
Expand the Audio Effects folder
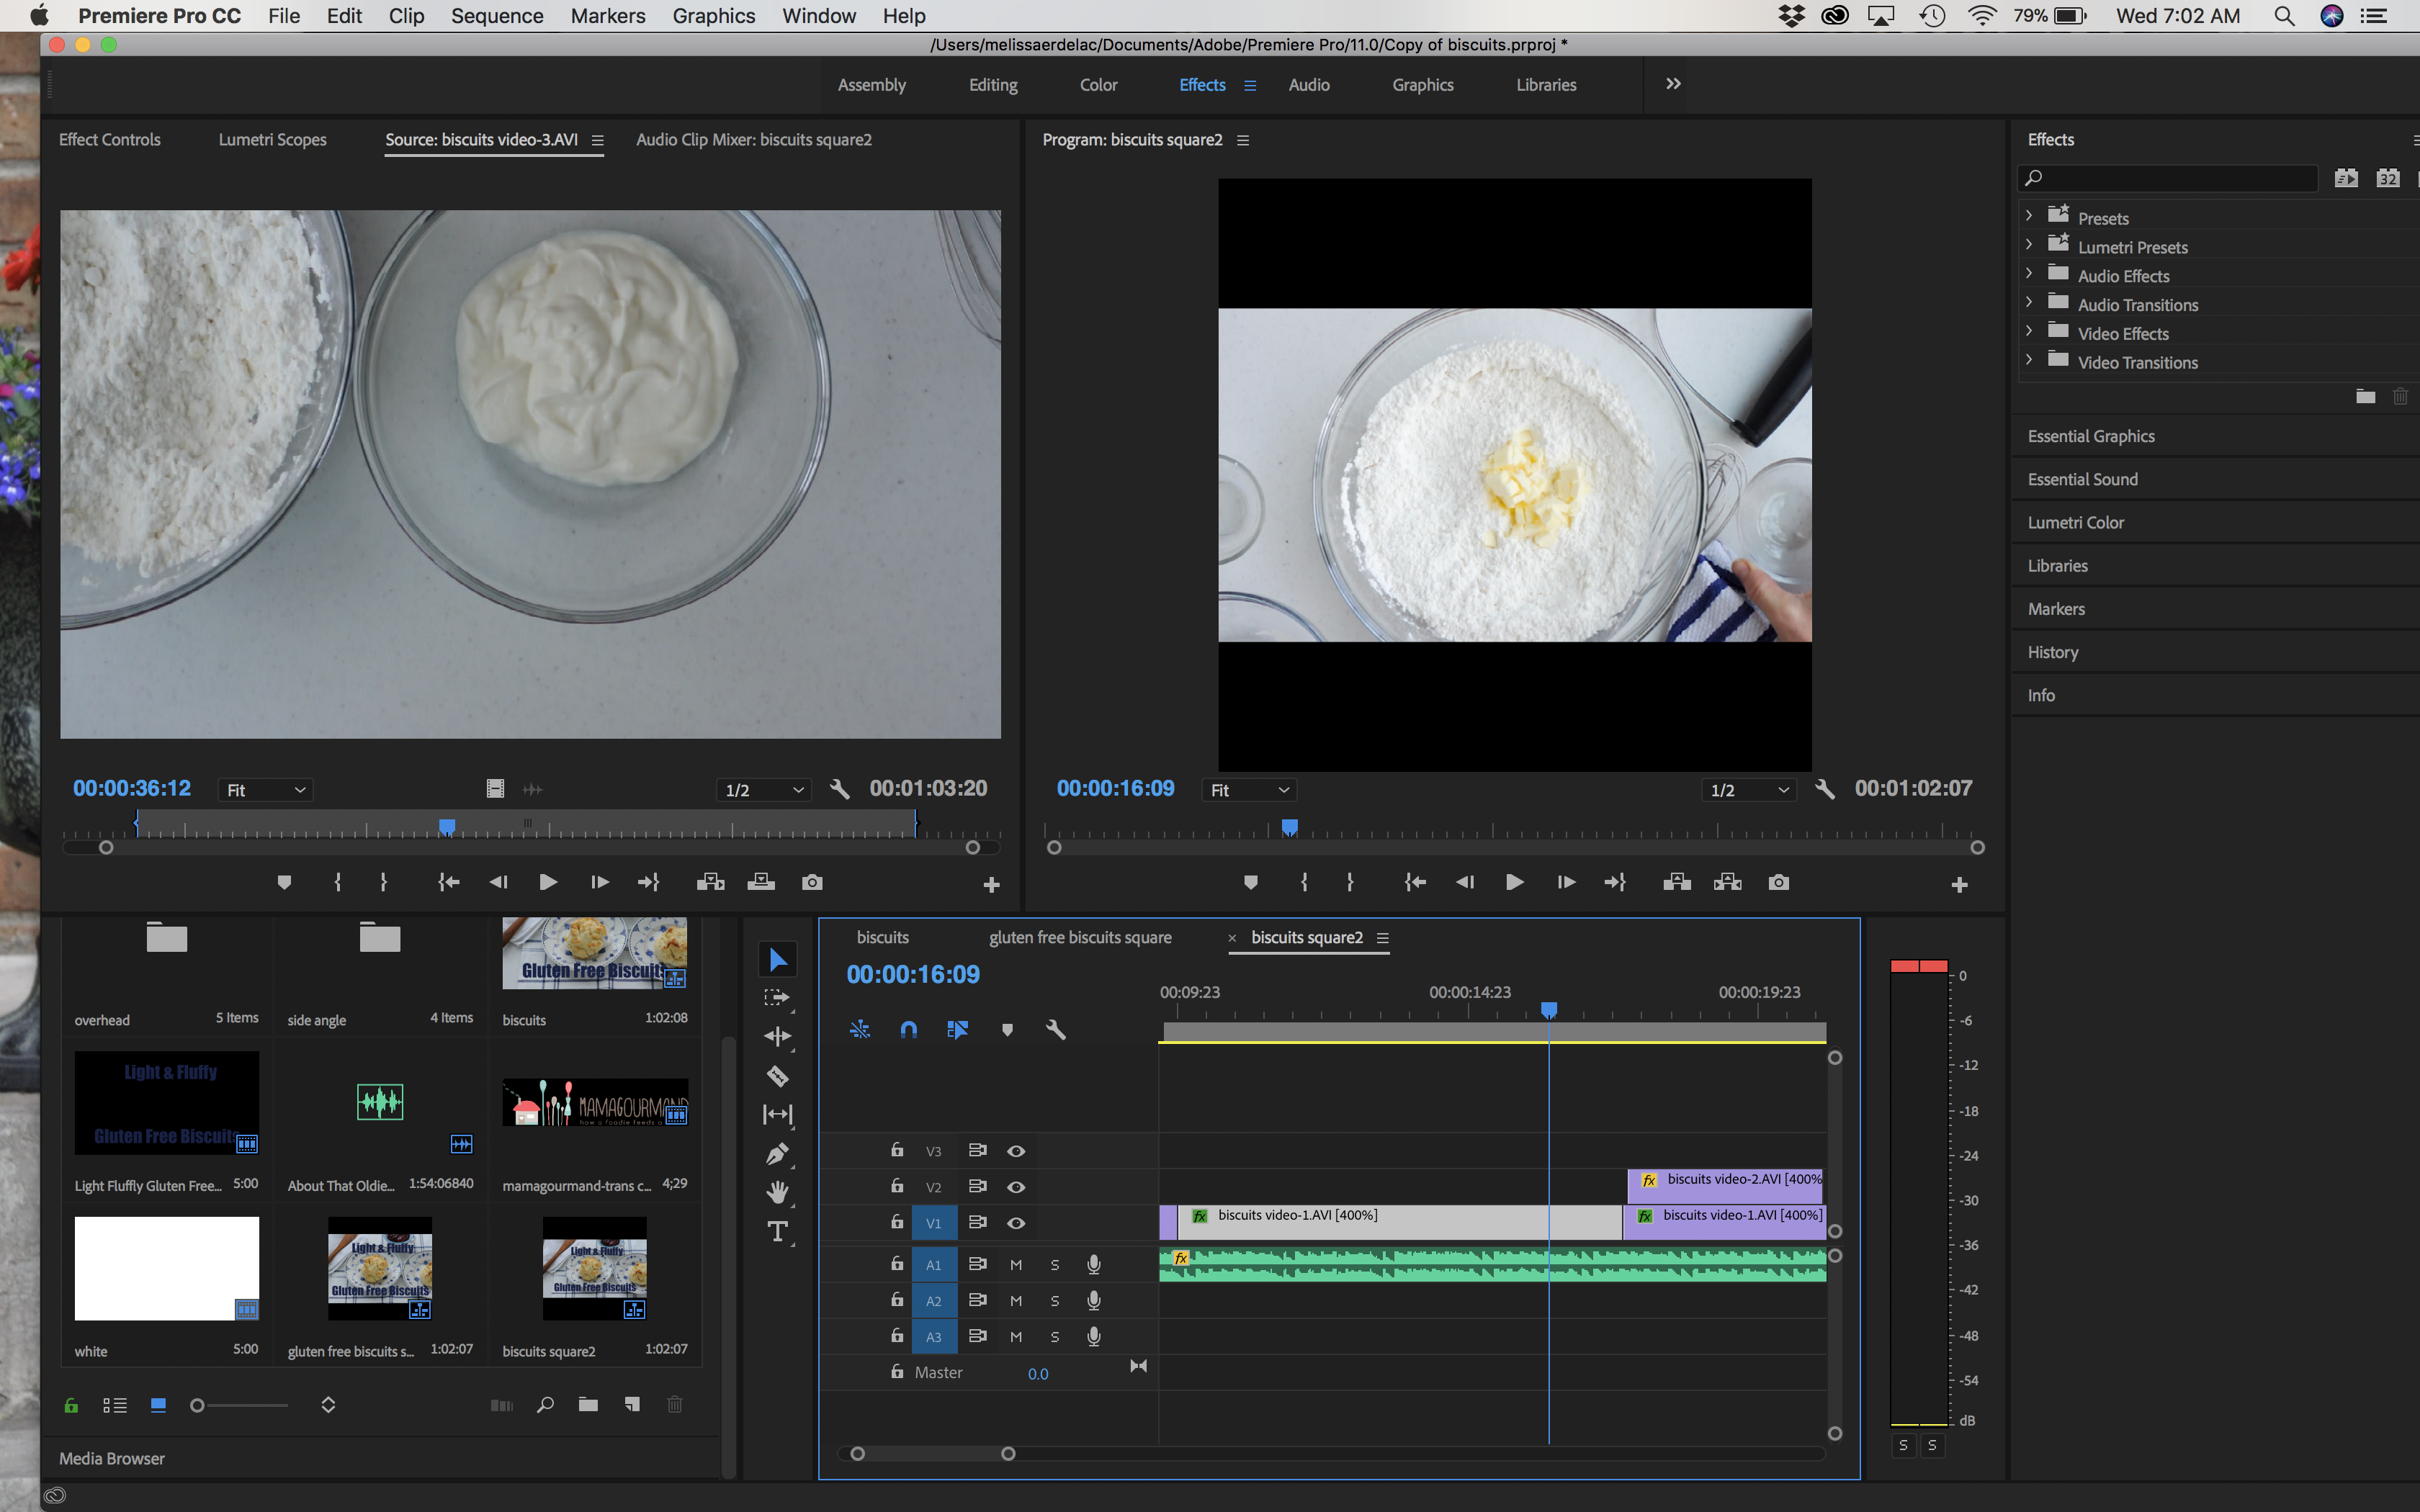click(2028, 274)
